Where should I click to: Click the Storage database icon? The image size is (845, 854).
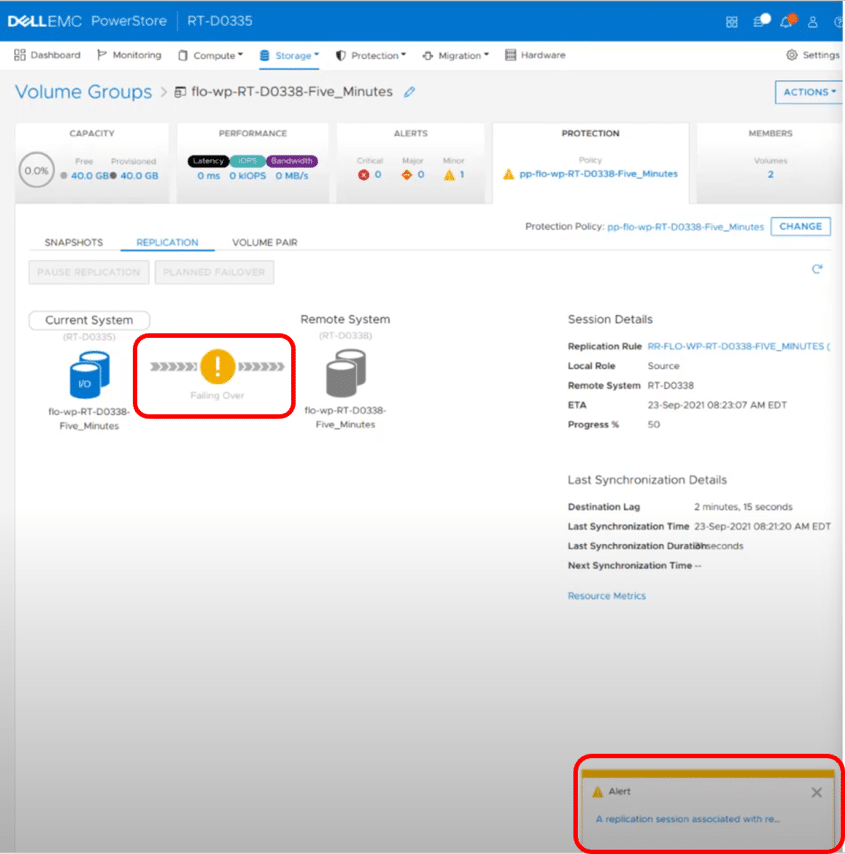[264, 56]
